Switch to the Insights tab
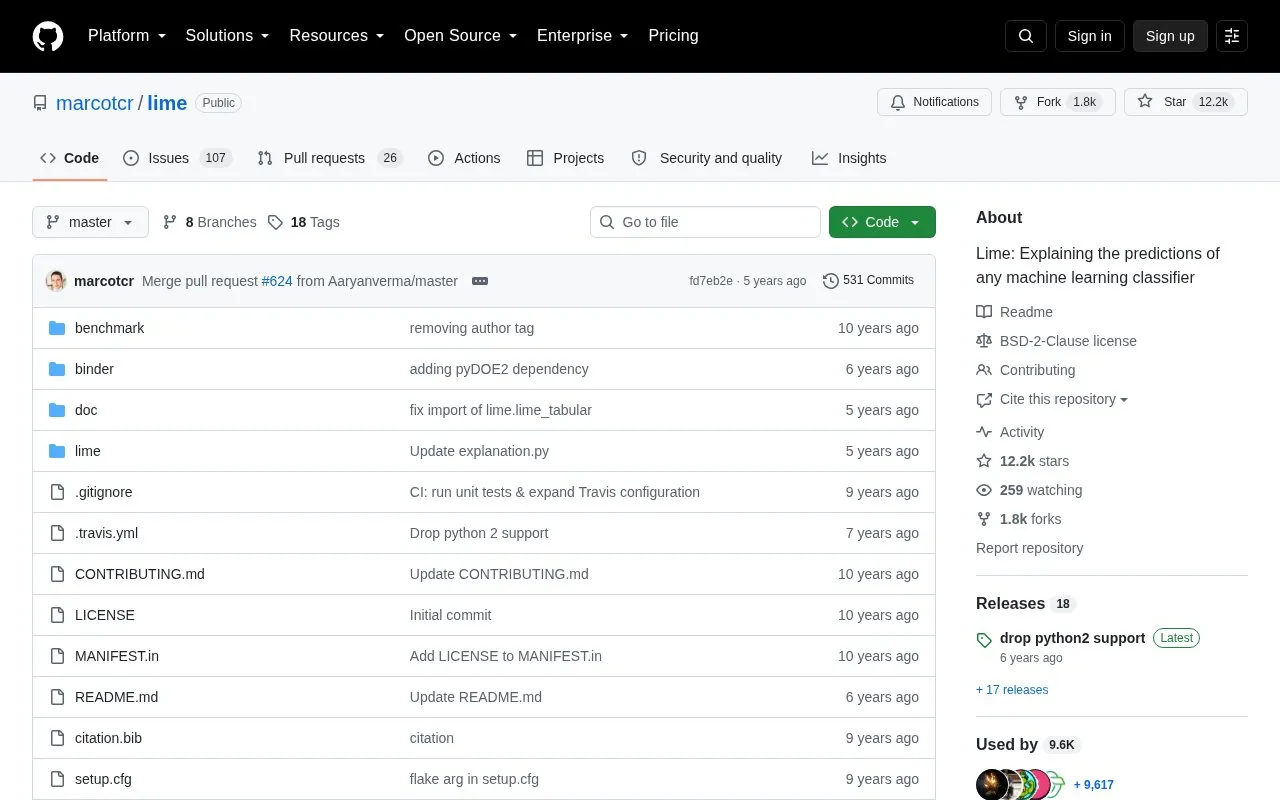The height and width of the screenshot is (800, 1280). click(849, 158)
